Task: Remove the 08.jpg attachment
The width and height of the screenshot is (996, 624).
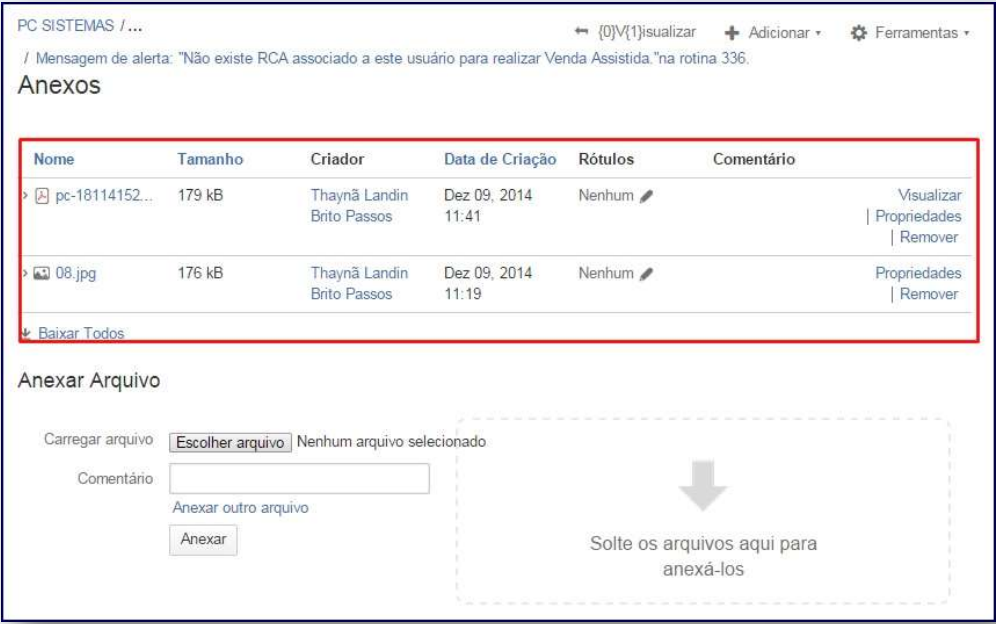Action: pyautogui.click(x=929, y=294)
